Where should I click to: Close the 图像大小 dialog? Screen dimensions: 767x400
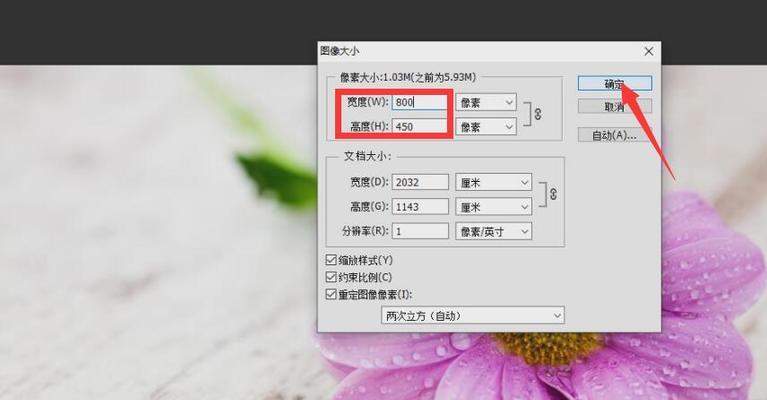pos(649,51)
